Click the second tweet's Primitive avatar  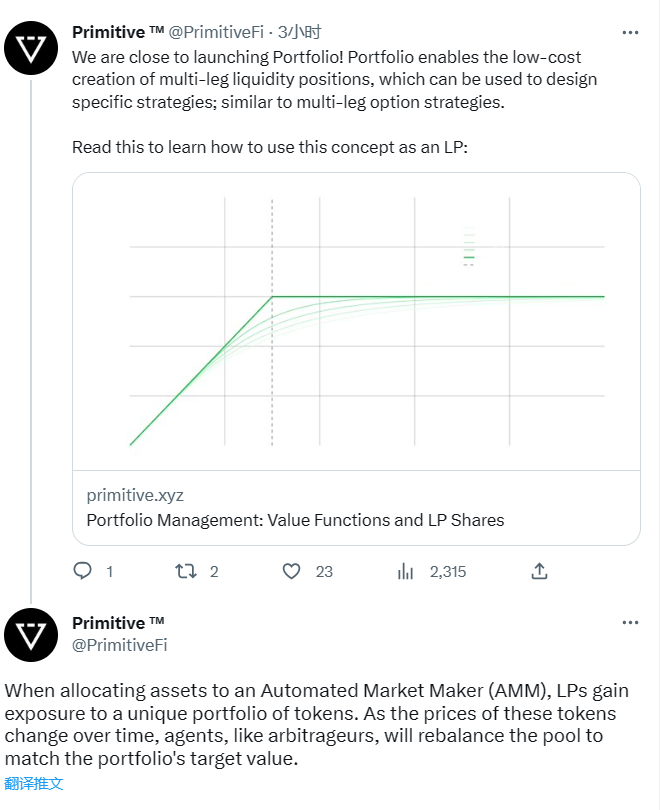pyautogui.click(x=31, y=635)
